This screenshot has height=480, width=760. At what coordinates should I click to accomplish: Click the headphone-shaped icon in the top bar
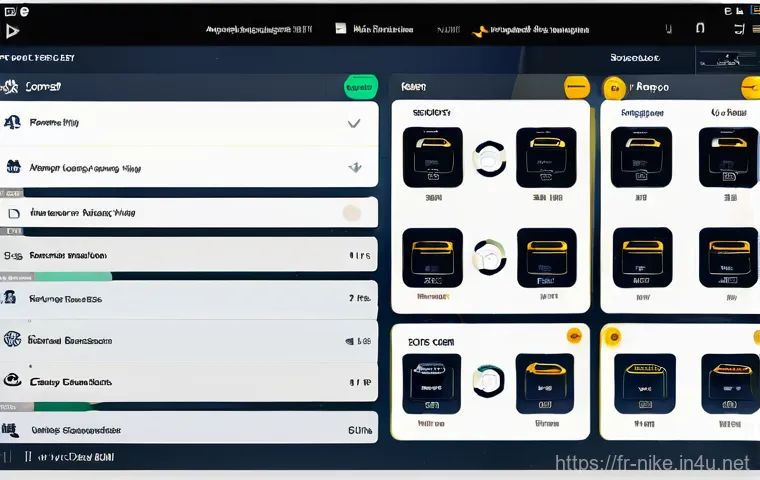tap(700, 28)
